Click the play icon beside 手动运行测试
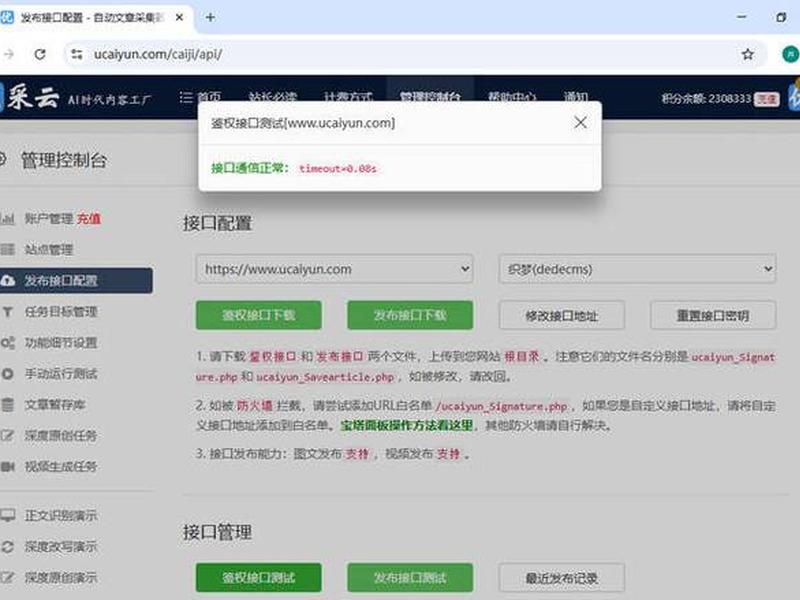Viewport: 800px width, 600px height. (8, 374)
